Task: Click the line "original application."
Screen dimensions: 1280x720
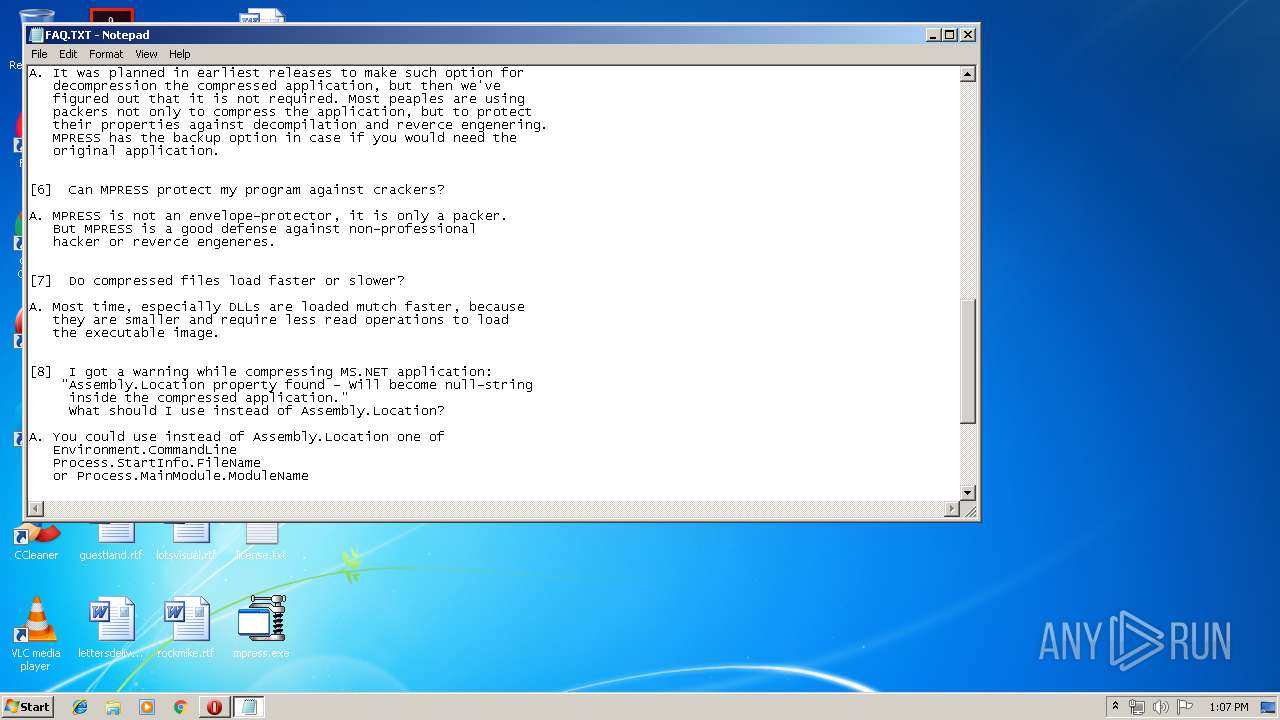Action: point(136,151)
